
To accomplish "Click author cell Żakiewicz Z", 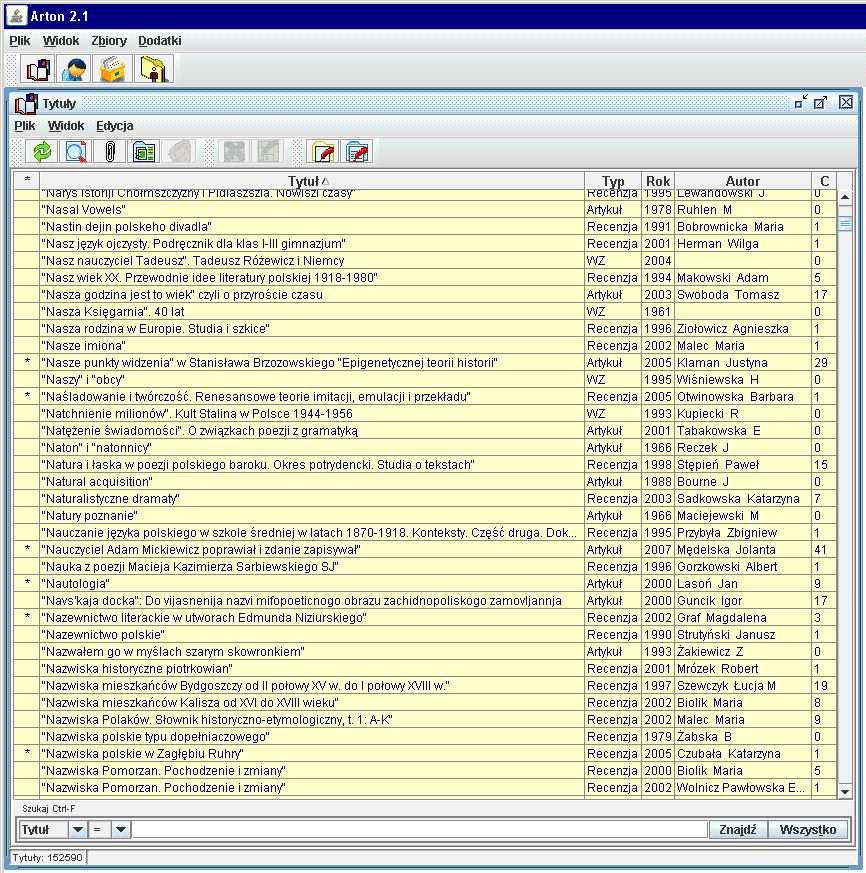I will [x=743, y=651].
